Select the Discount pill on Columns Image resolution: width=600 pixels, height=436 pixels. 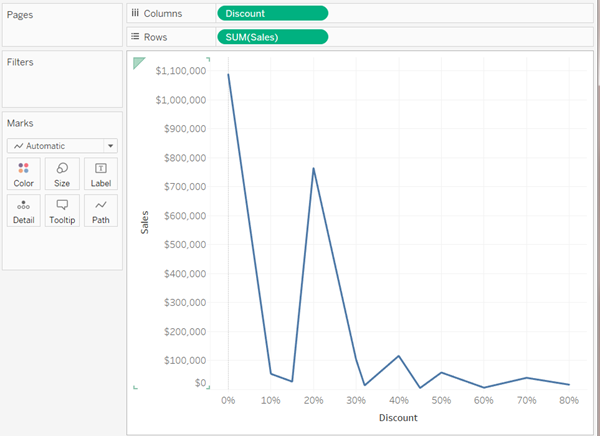tap(272, 13)
